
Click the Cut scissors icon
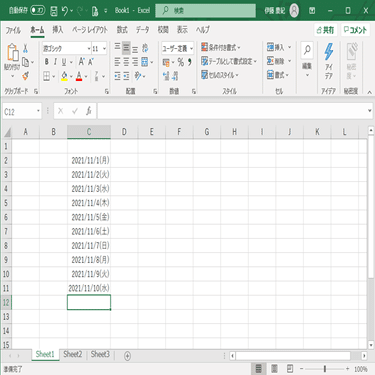coord(26,49)
